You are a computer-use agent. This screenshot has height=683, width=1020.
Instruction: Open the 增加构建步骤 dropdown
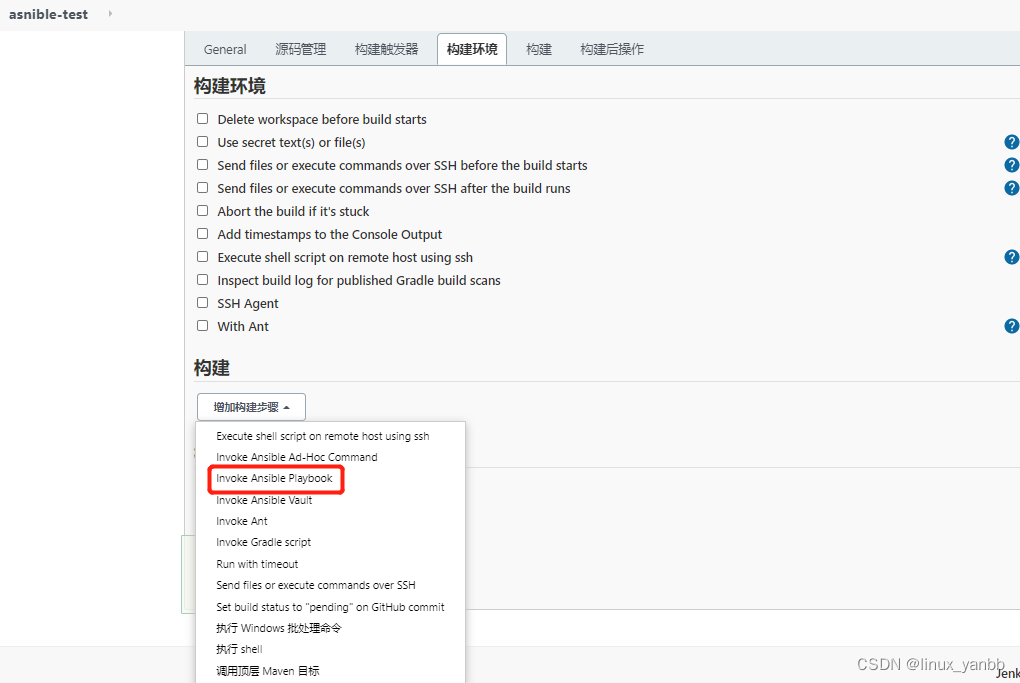[250, 407]
